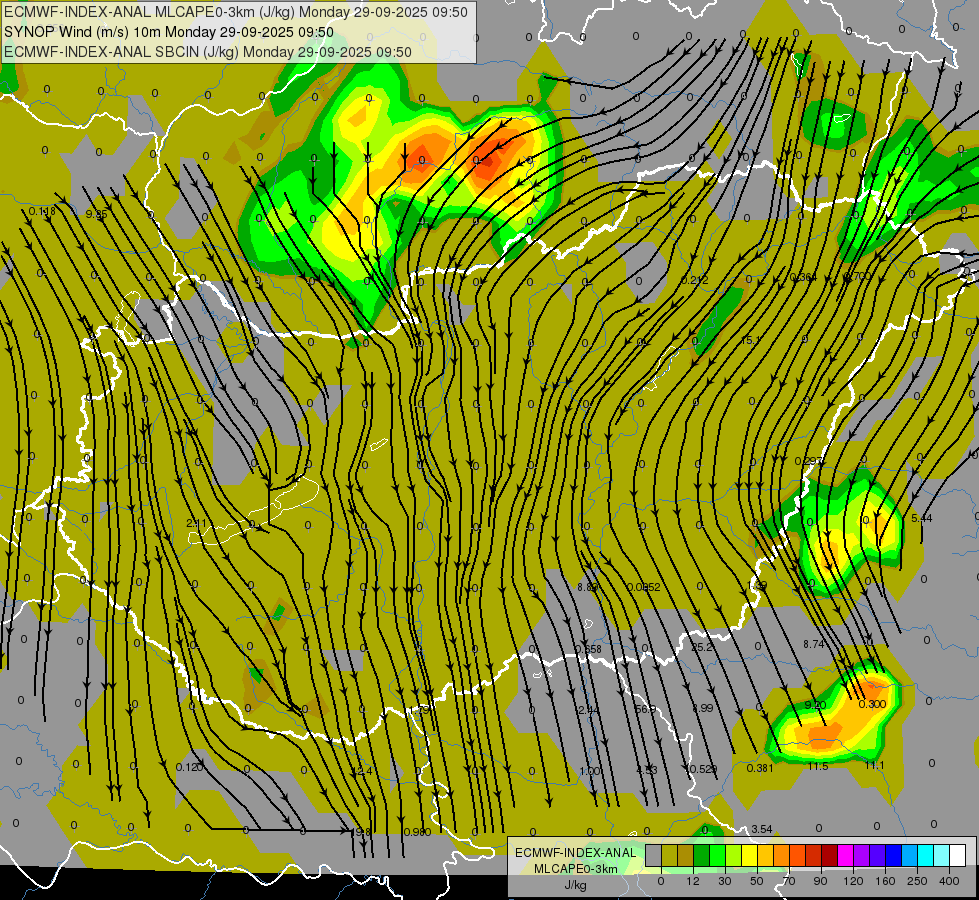Viewport: 979px width, 900px height.
Task: Click the map value 0.700
Action: coord(857,275)
